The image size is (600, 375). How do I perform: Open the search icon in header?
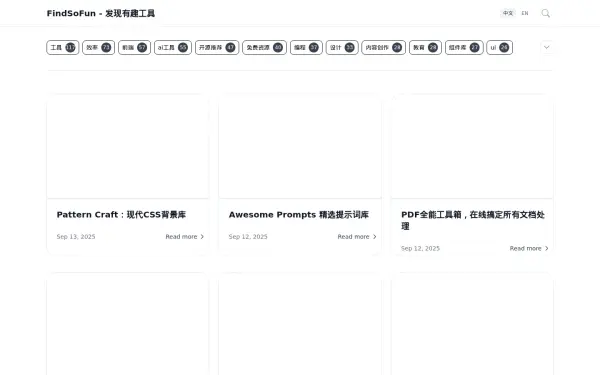[546, 13]
